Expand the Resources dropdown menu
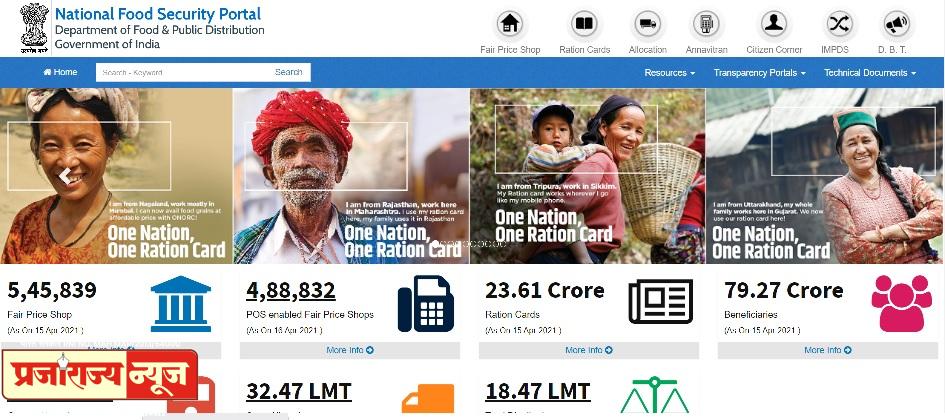This screenshot has height=420, width=945. 670,72
